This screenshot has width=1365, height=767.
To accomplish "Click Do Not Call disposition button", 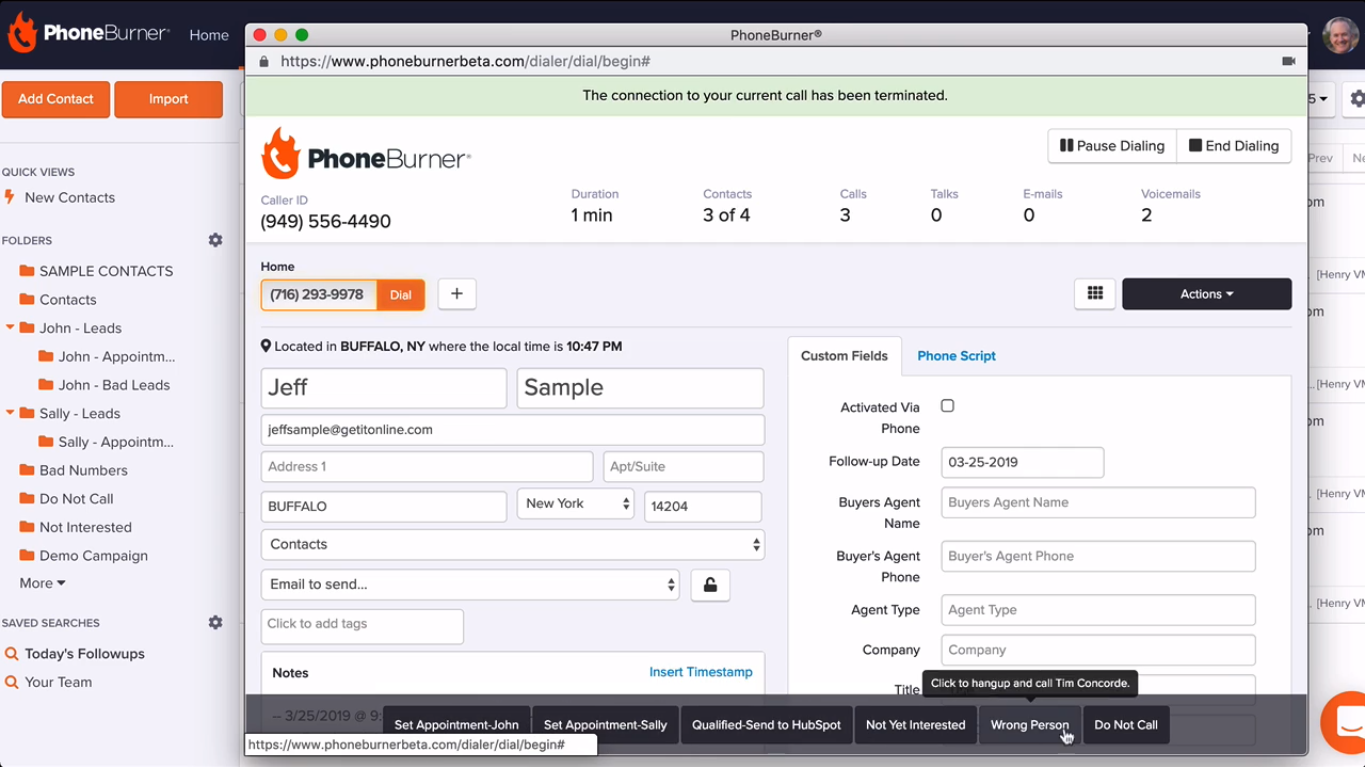I will tap(1126, 725).
